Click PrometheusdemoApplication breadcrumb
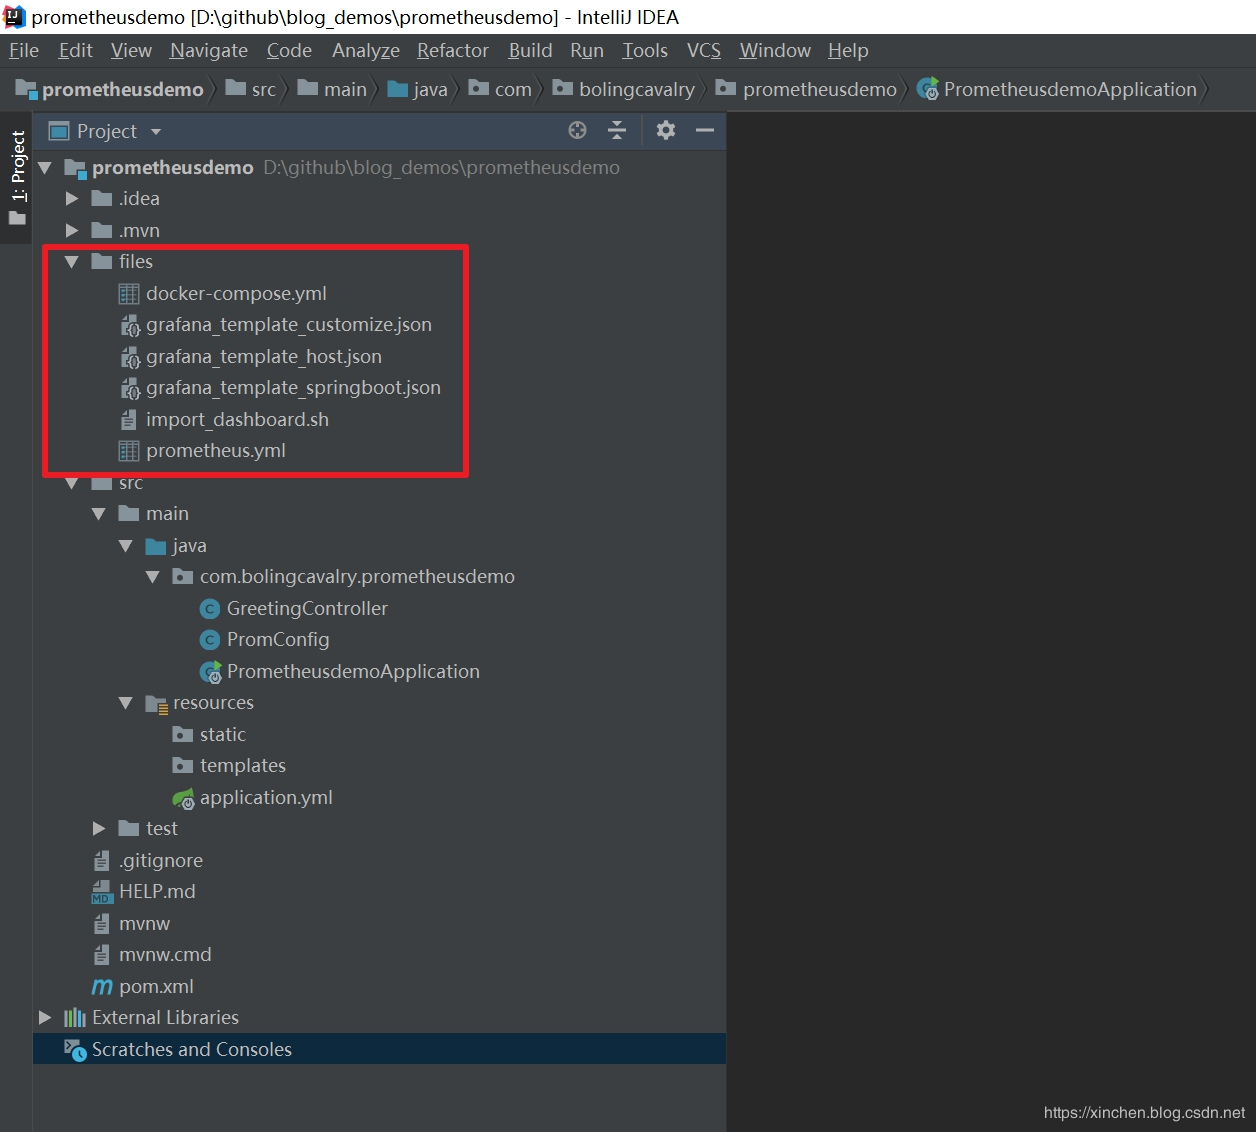Viewport: 1256px width, 1132px height. tap(1058, 90)
